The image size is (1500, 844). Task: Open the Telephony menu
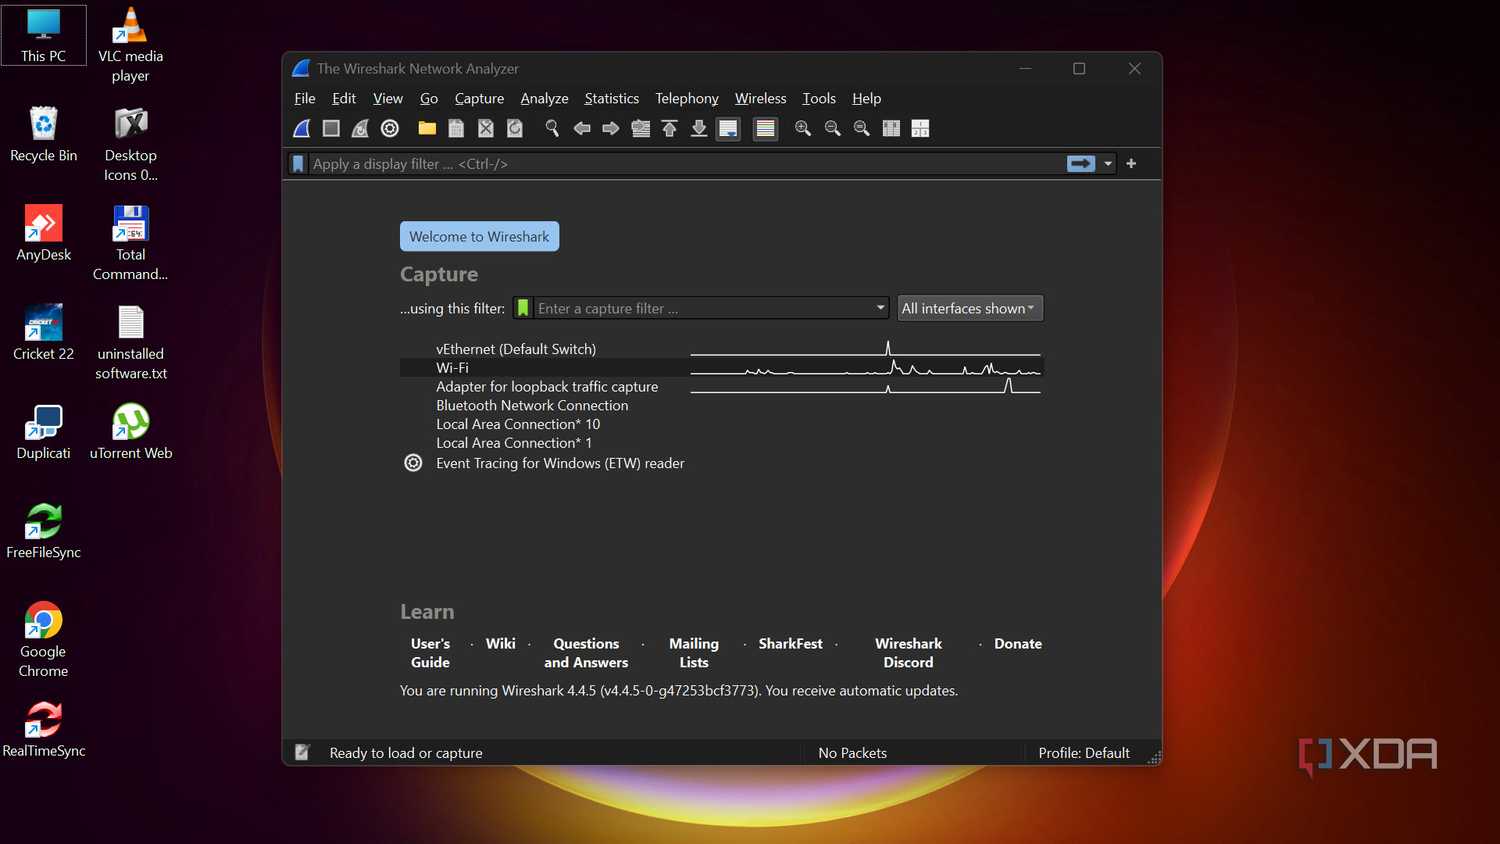687,98
